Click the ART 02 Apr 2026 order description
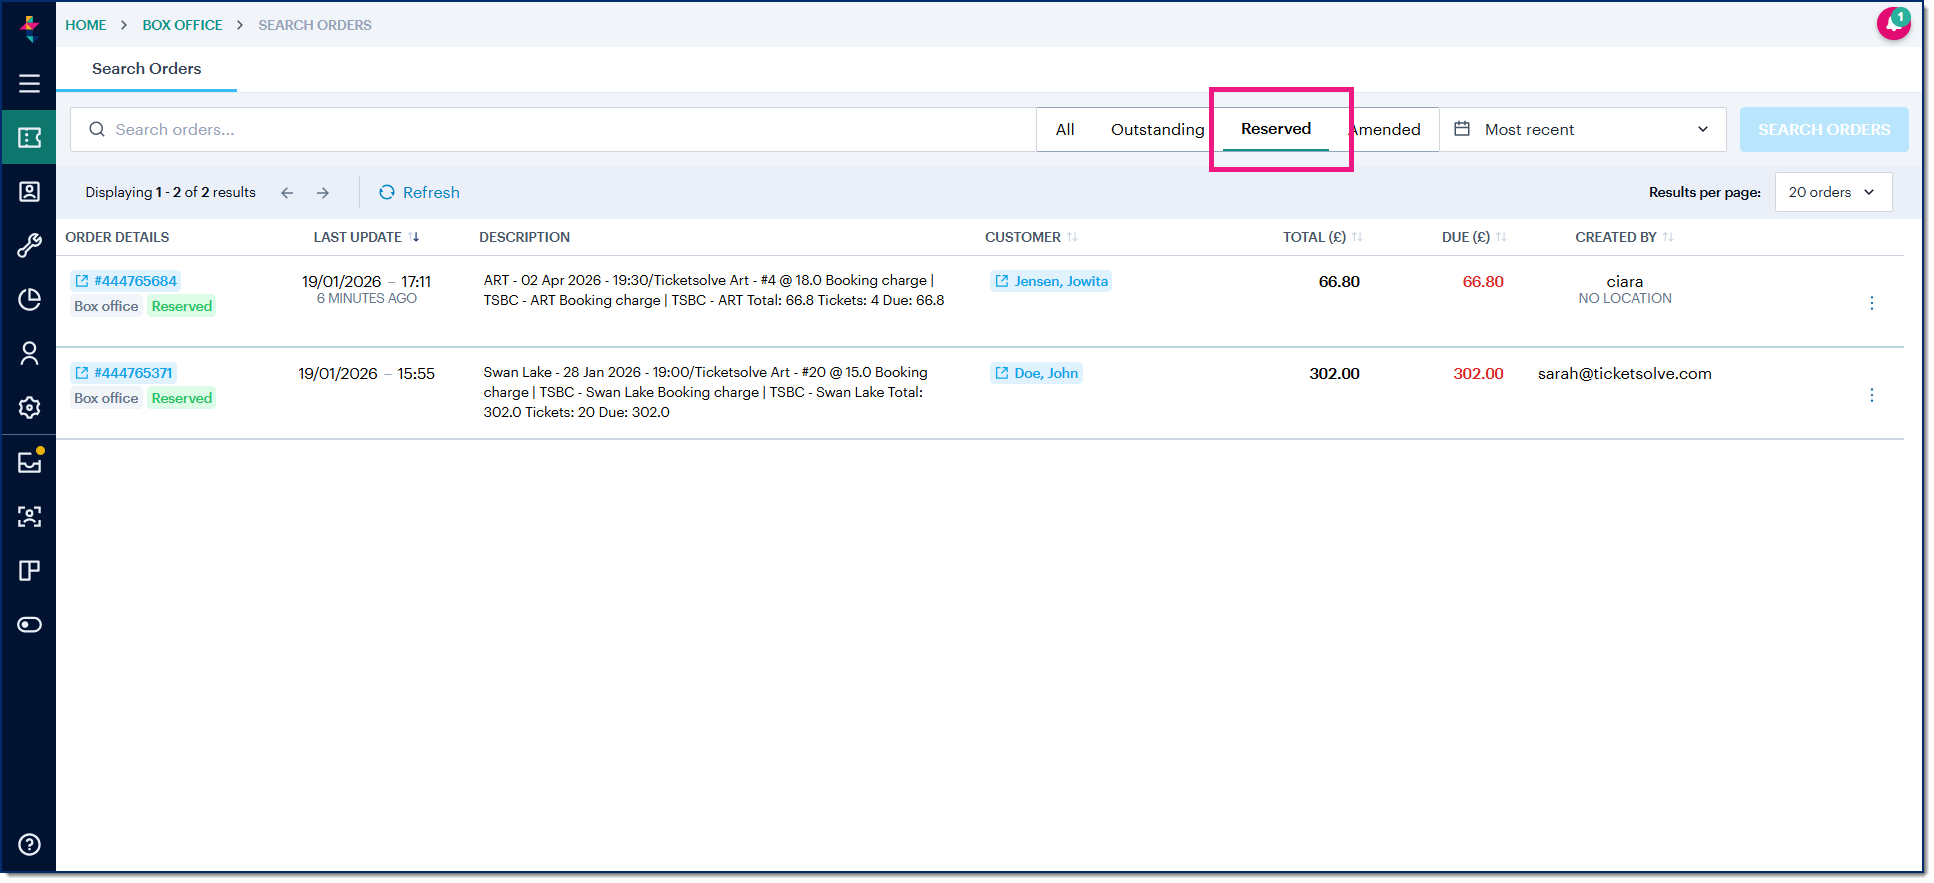 coord(714,290)
